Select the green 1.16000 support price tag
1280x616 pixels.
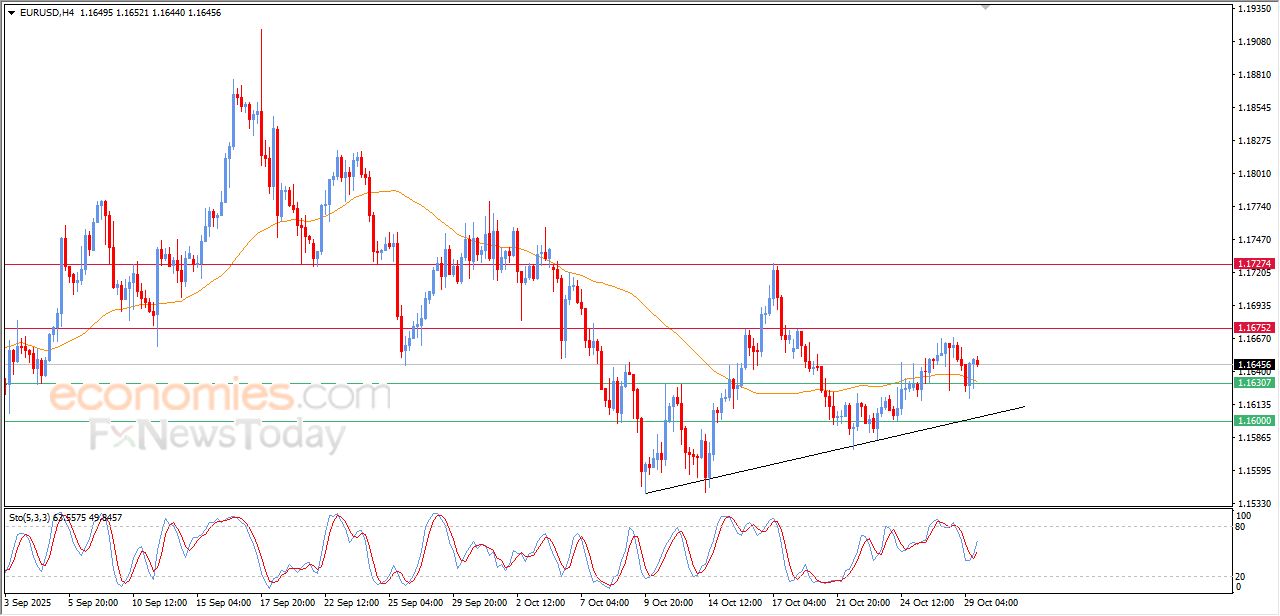1254,421
